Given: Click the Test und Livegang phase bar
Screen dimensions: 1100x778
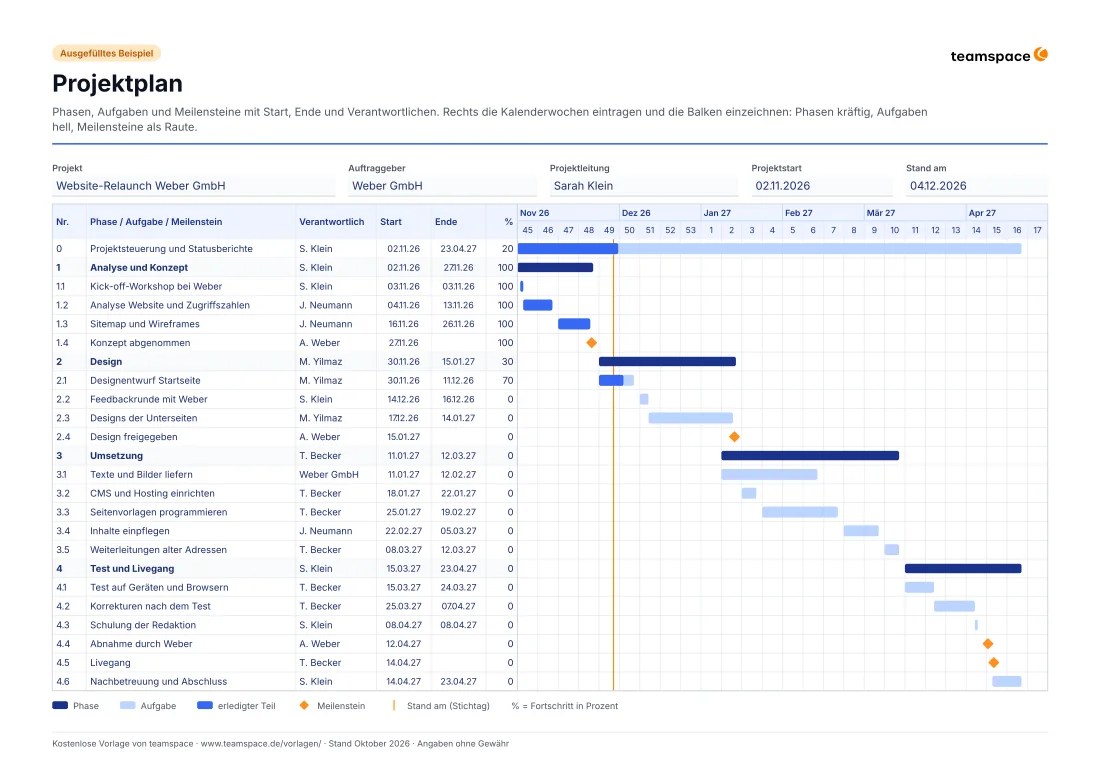Looking at the screenshot, I should (x=963, y=569).
